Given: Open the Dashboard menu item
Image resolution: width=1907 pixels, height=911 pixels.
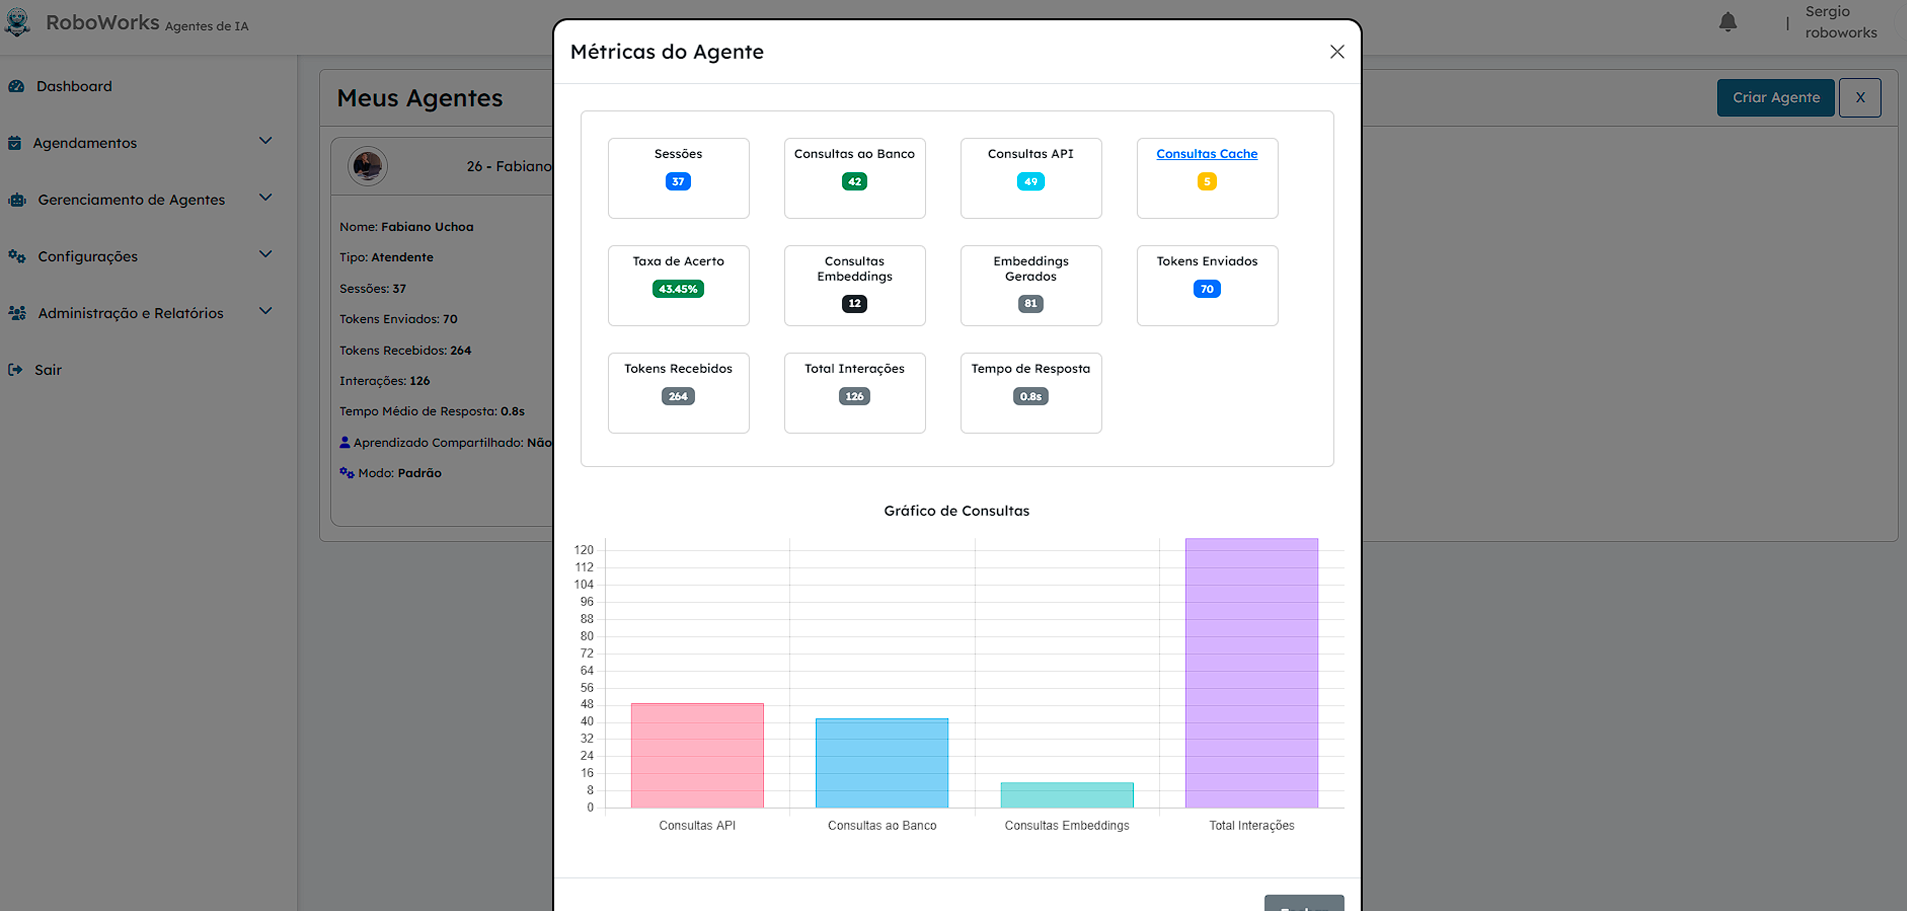Looking at the screenshot, I should click(x=74, y=86).
